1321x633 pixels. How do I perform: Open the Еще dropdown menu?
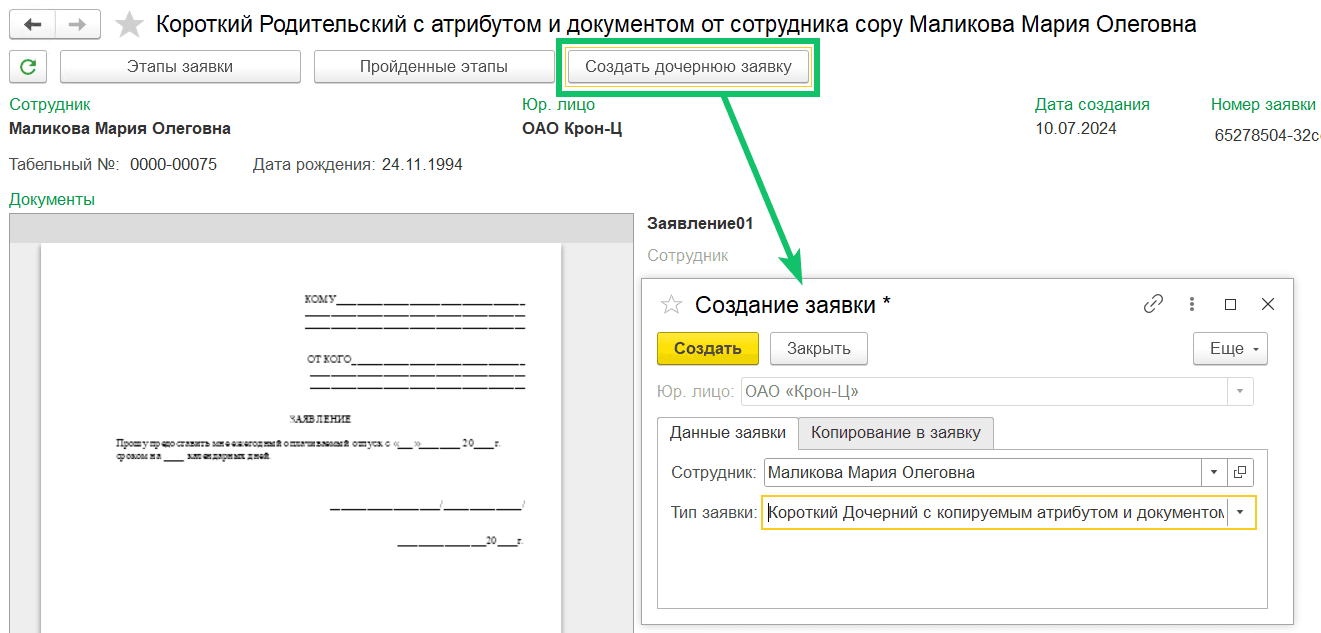(1230, 349)
